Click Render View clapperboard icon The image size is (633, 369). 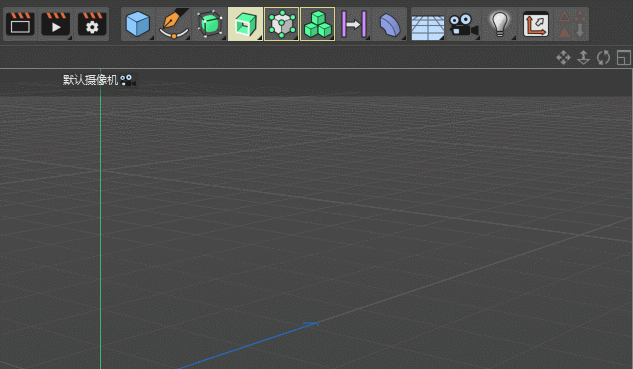tap(20, 24)
